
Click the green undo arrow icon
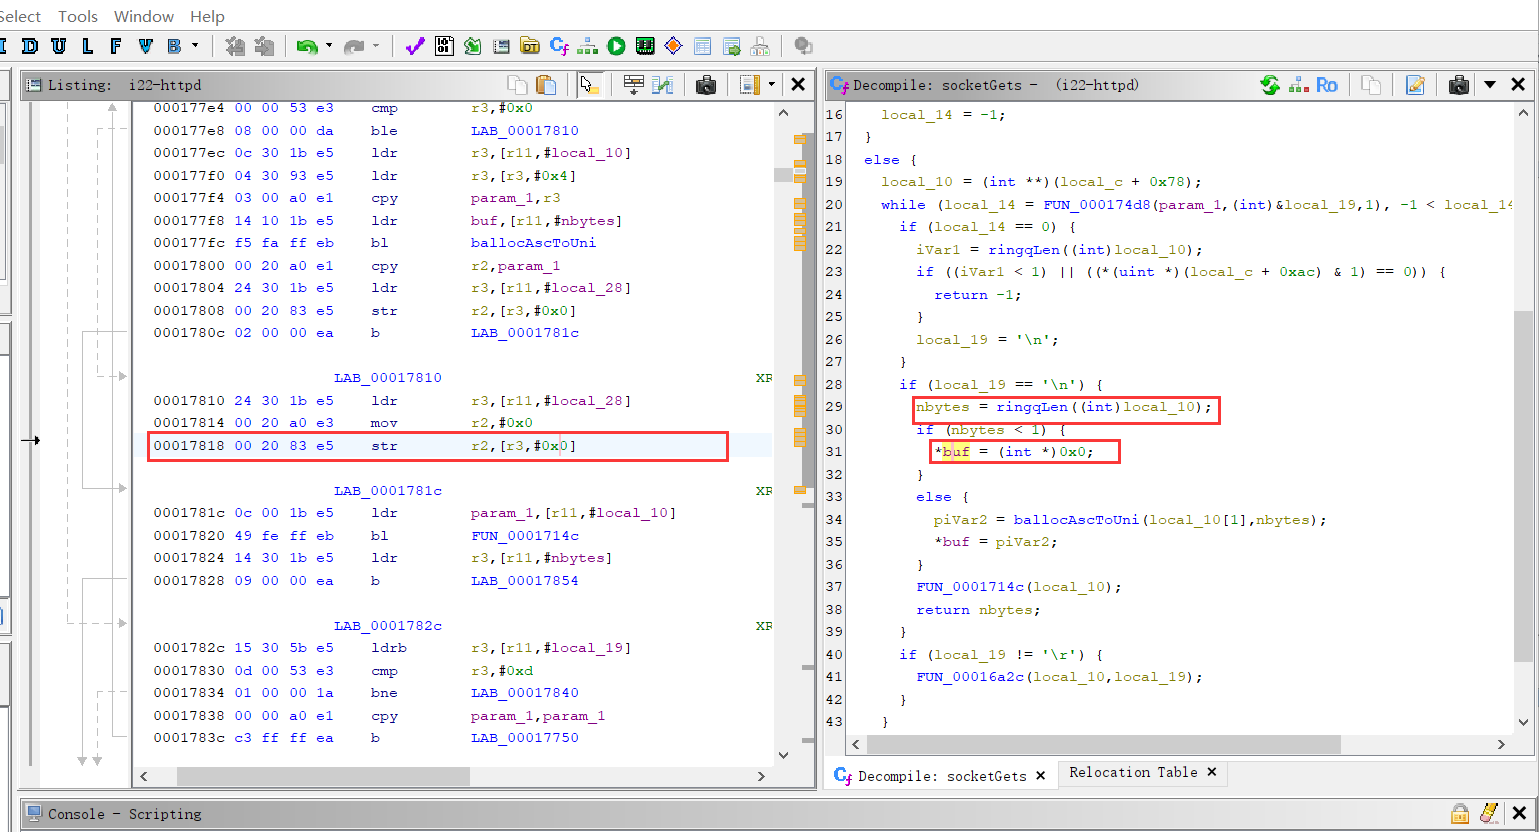pyautogui.click(x=307, y=46)
